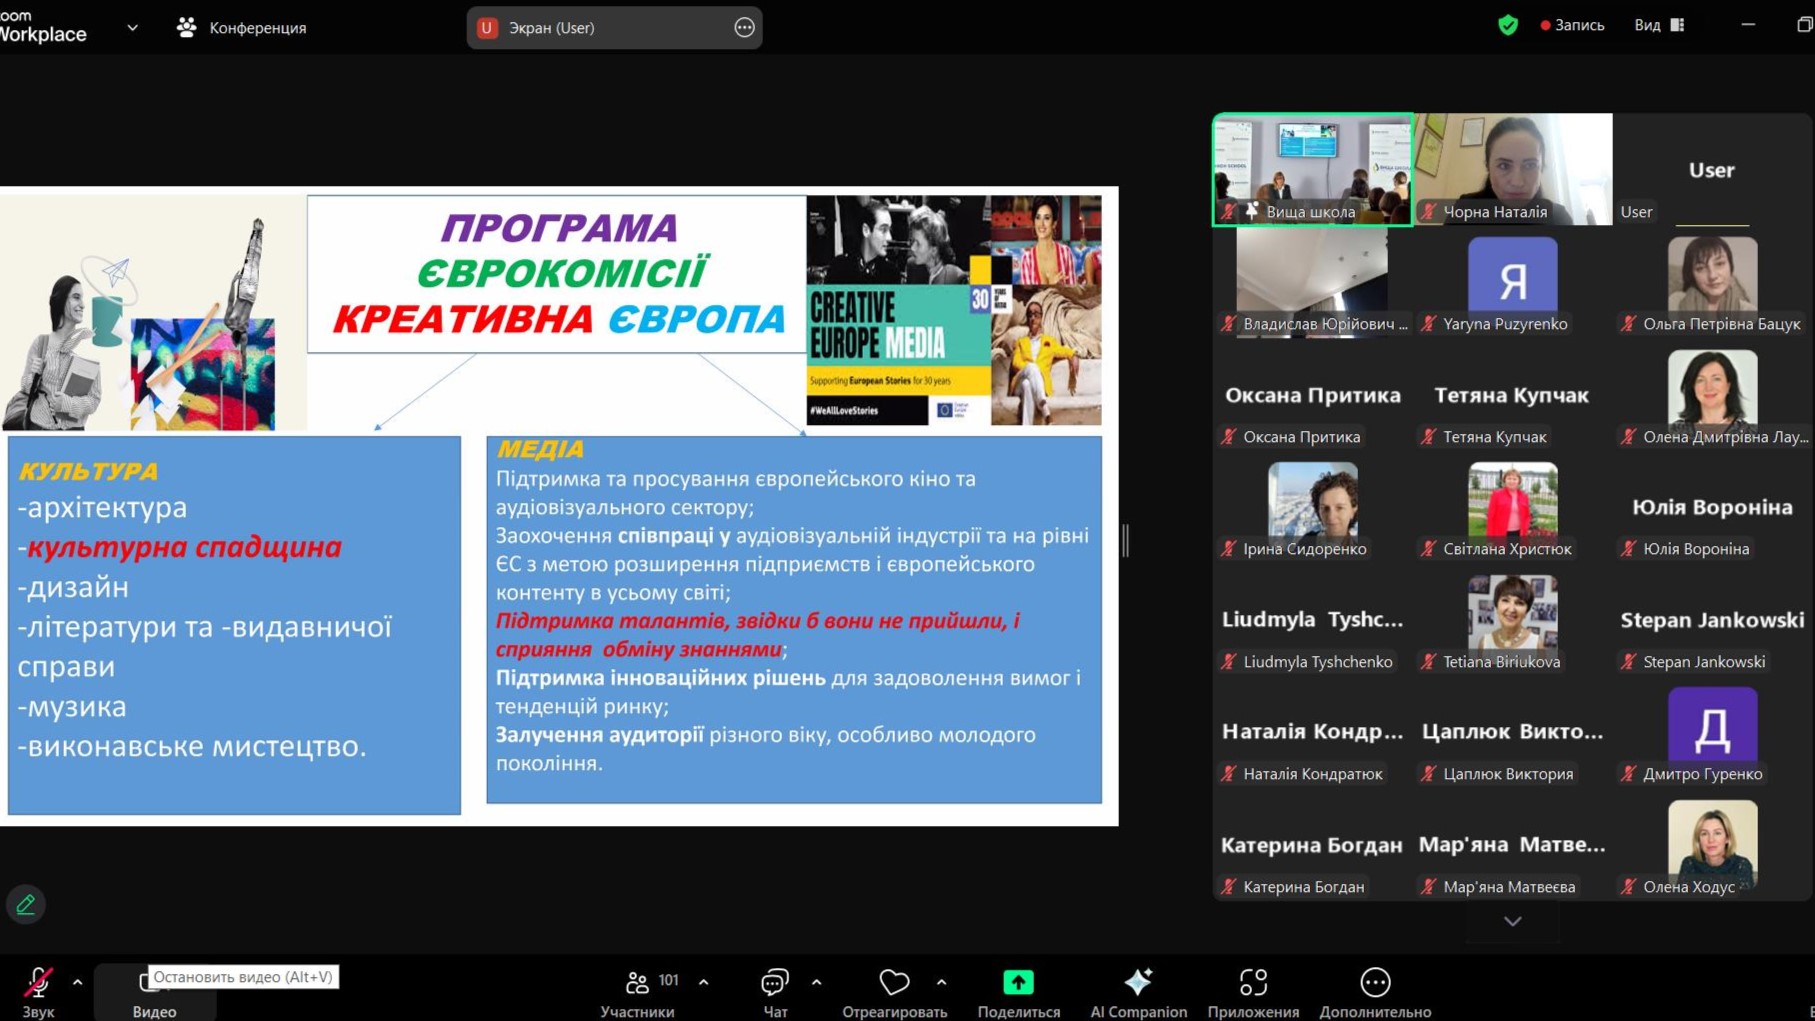Open the Participants panel icon

(x=637, y=983)
